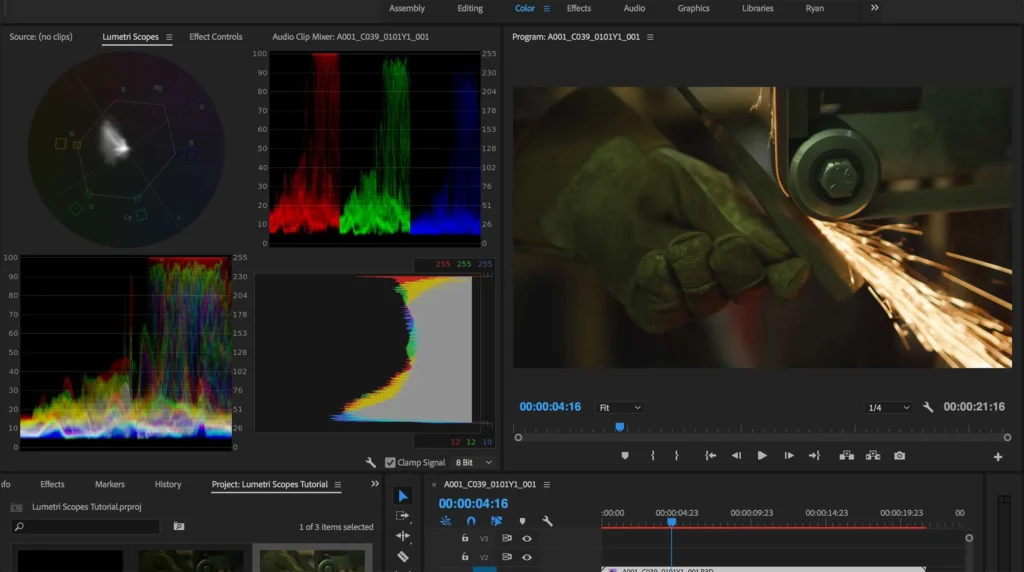The width and height of the screenshot is (1024, 572).
Task: Open the Editing workspace tab
Action: point(470,8)
